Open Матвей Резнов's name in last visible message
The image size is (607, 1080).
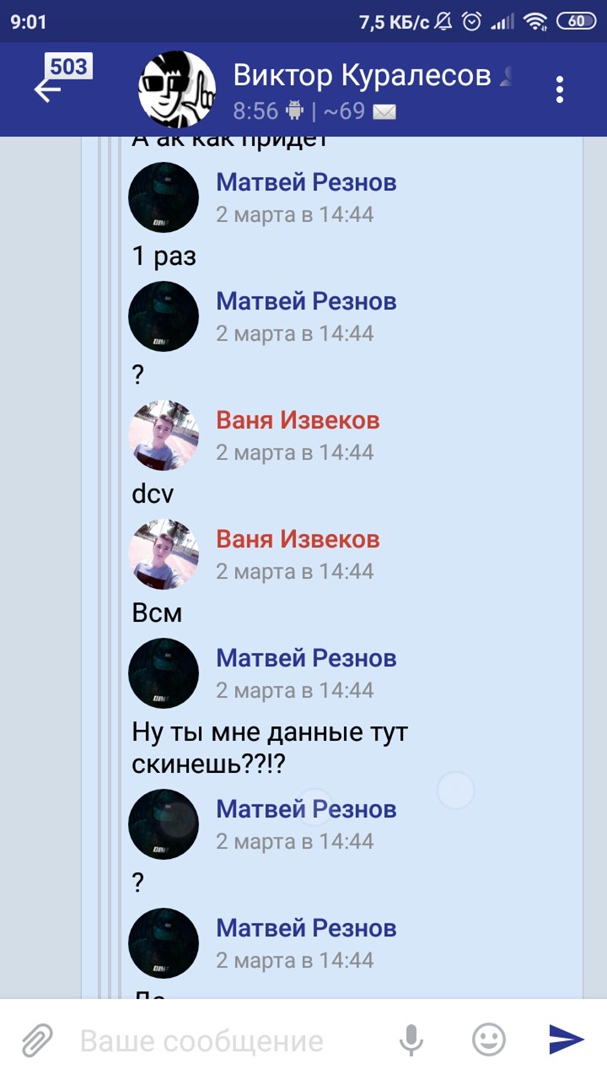307,928
